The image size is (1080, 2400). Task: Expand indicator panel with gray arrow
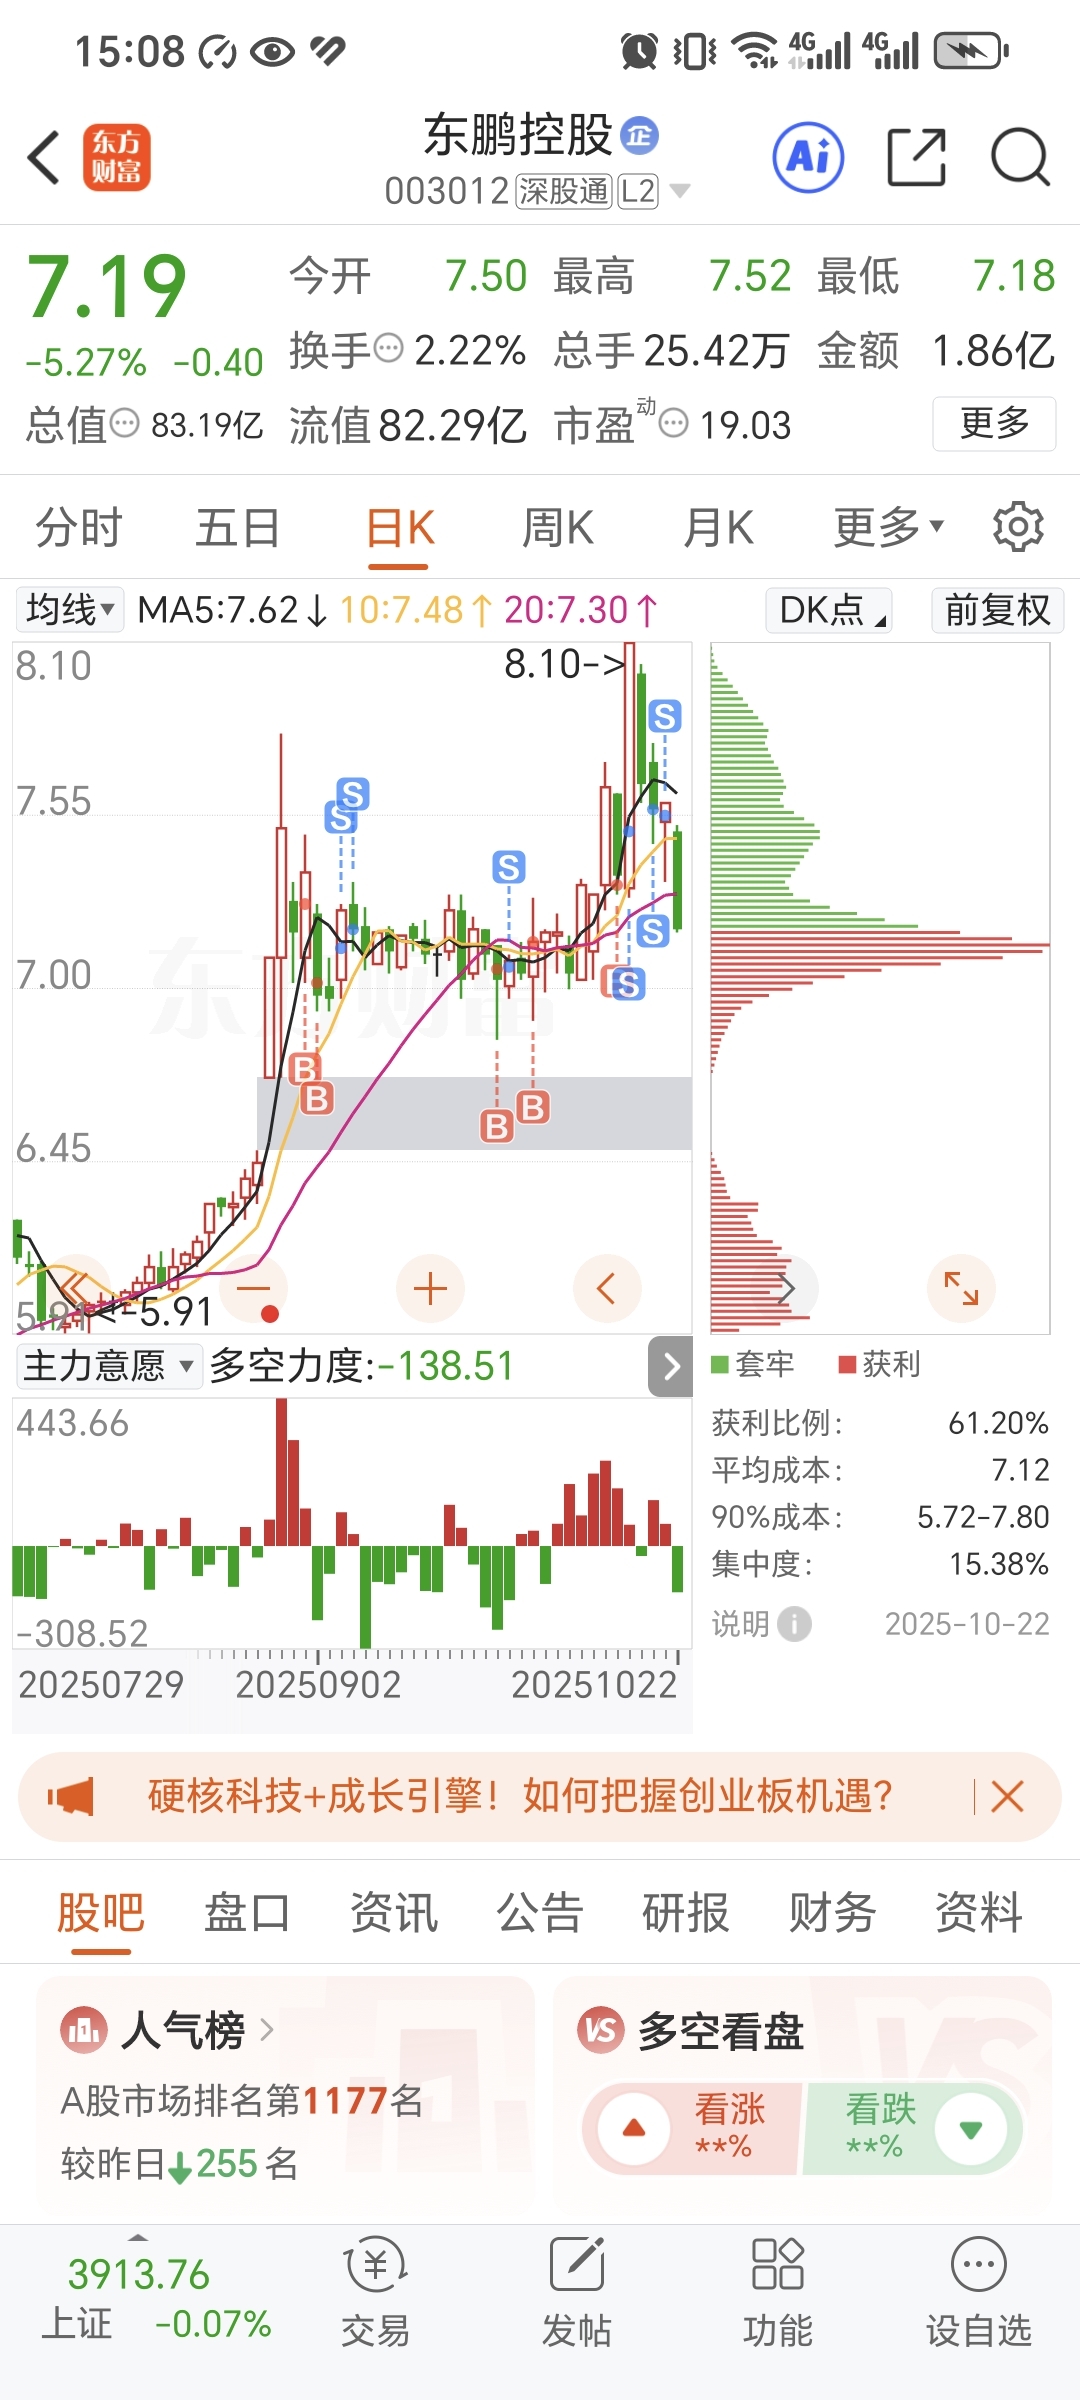tap(671, 1366)
